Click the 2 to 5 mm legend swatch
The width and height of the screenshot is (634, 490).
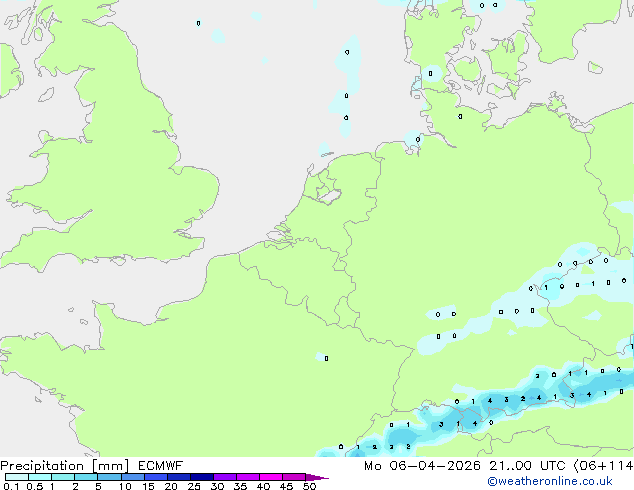point(86,477)
